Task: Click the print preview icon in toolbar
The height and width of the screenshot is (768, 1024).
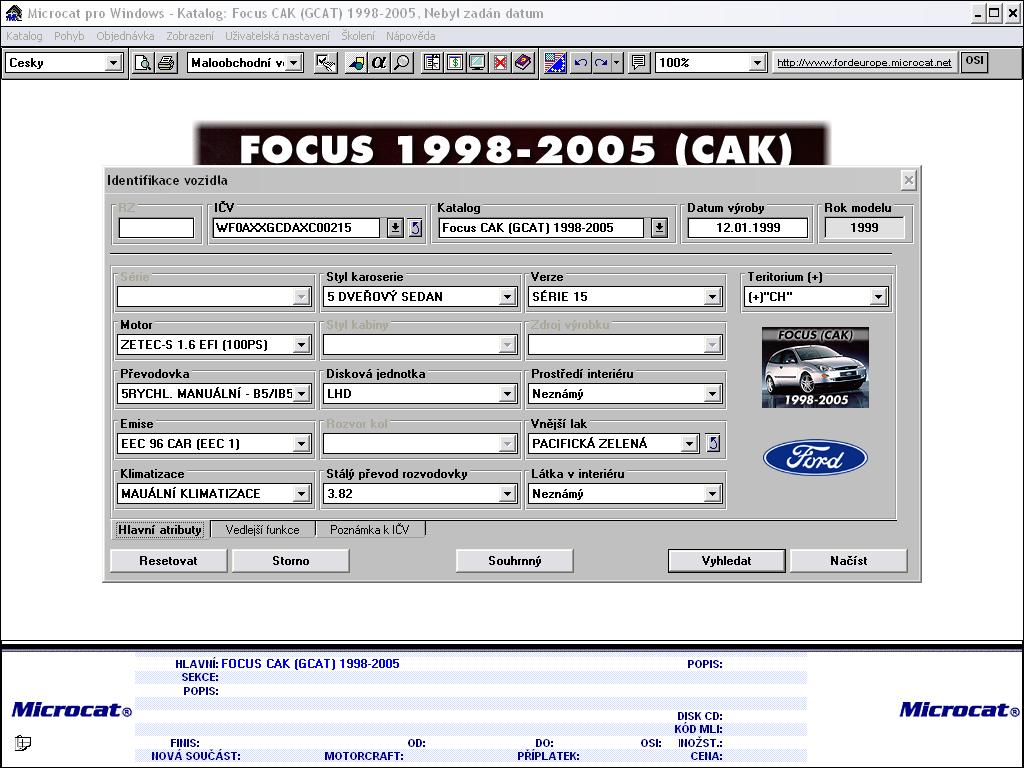Action: click(x=143, y=63)
